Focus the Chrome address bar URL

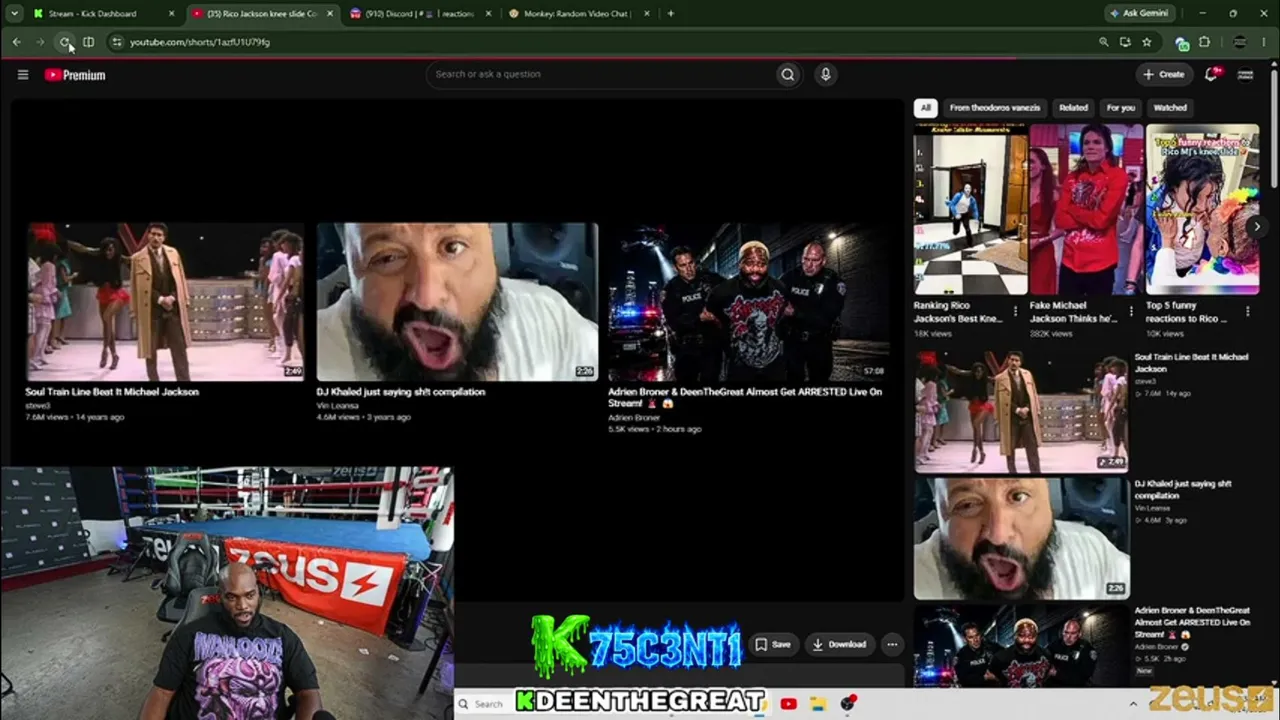click(200, 42)
